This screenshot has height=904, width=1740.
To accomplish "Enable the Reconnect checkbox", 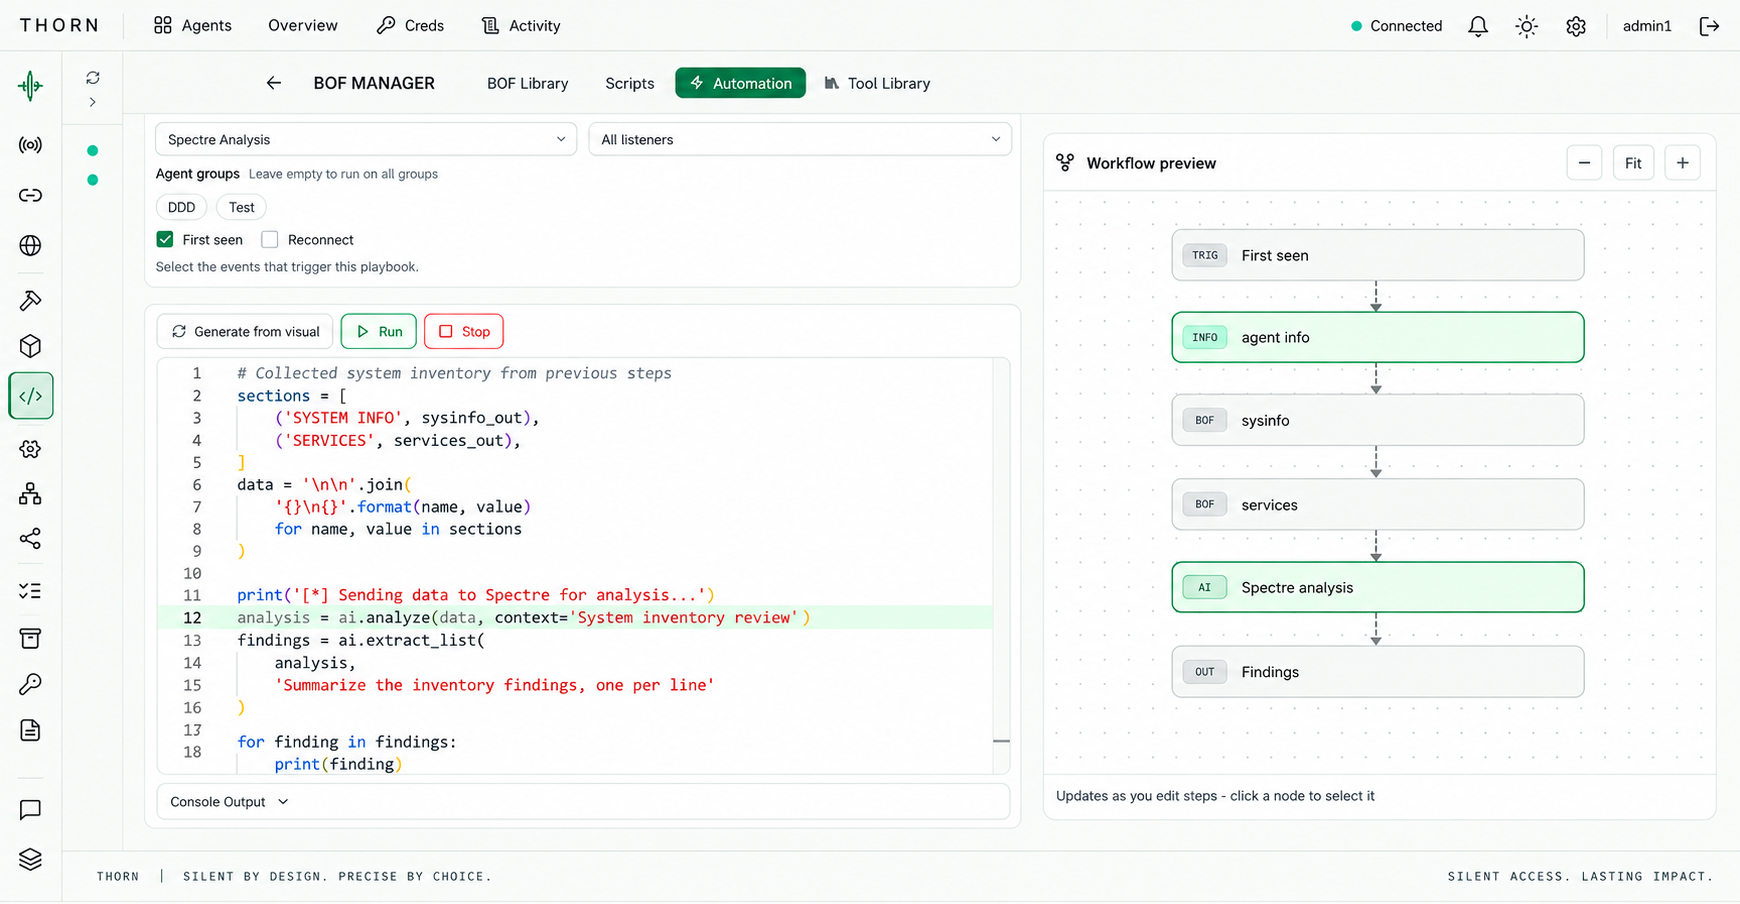I will (270, 240).
